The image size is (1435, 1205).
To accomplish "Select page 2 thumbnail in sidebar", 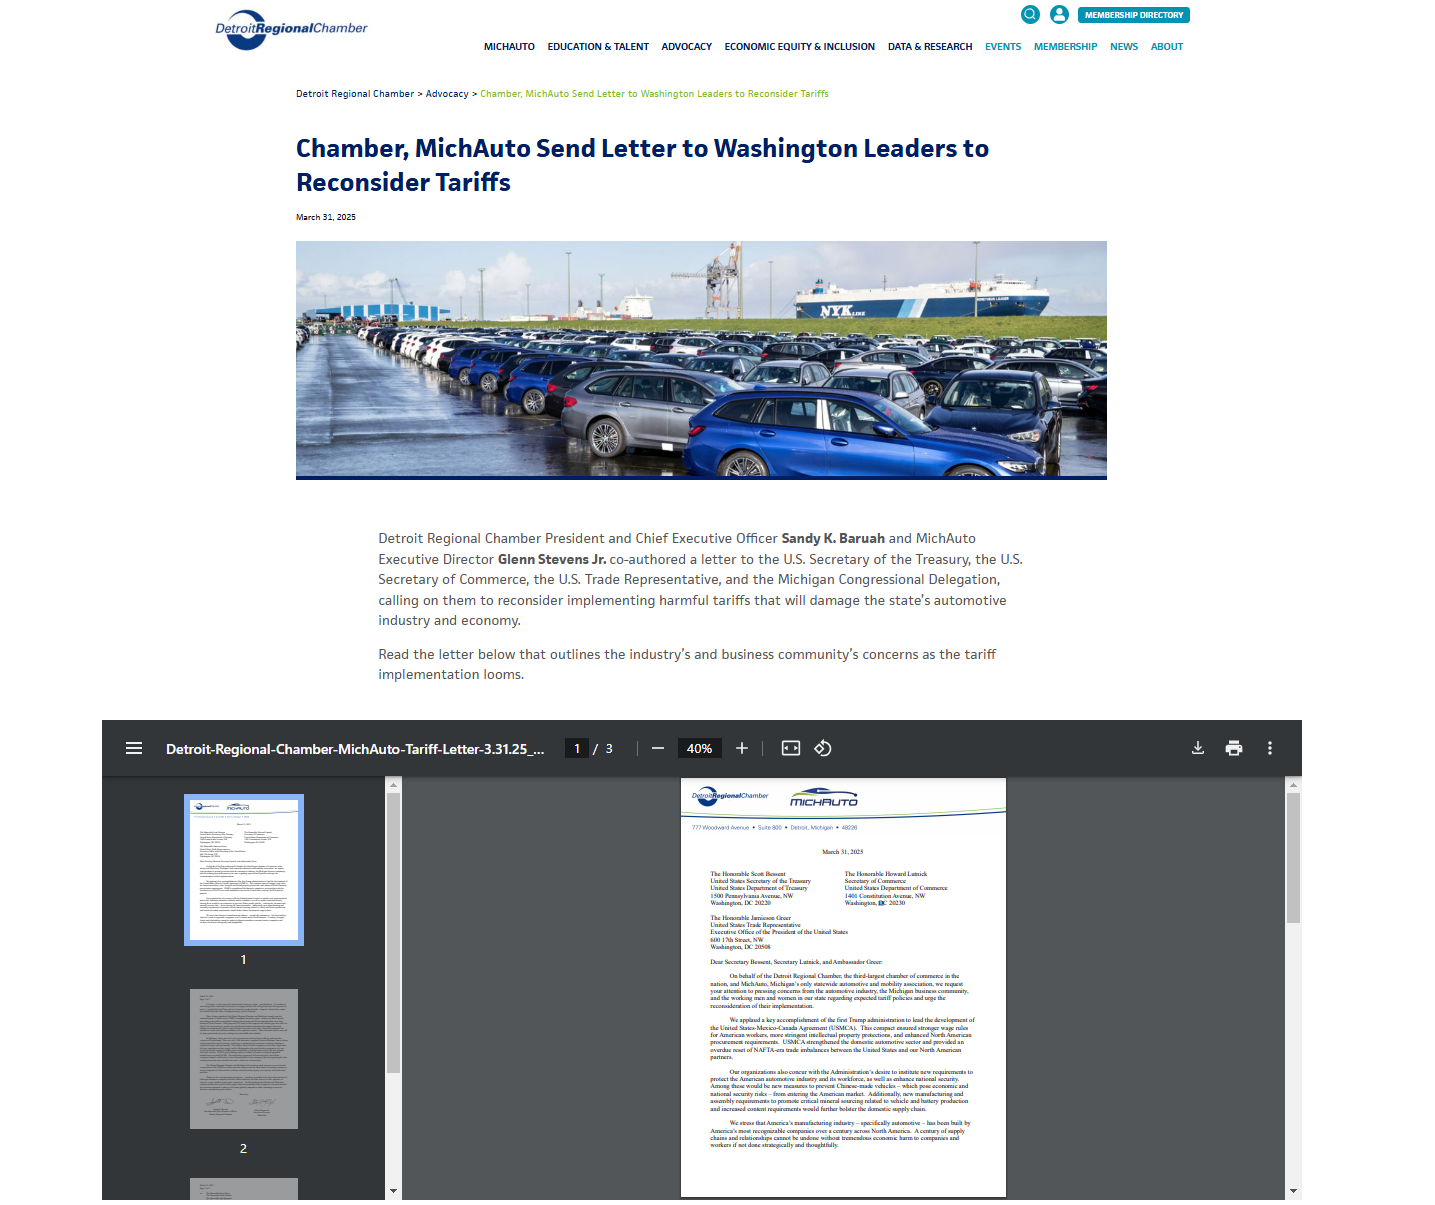I will tap(244, 1059).
